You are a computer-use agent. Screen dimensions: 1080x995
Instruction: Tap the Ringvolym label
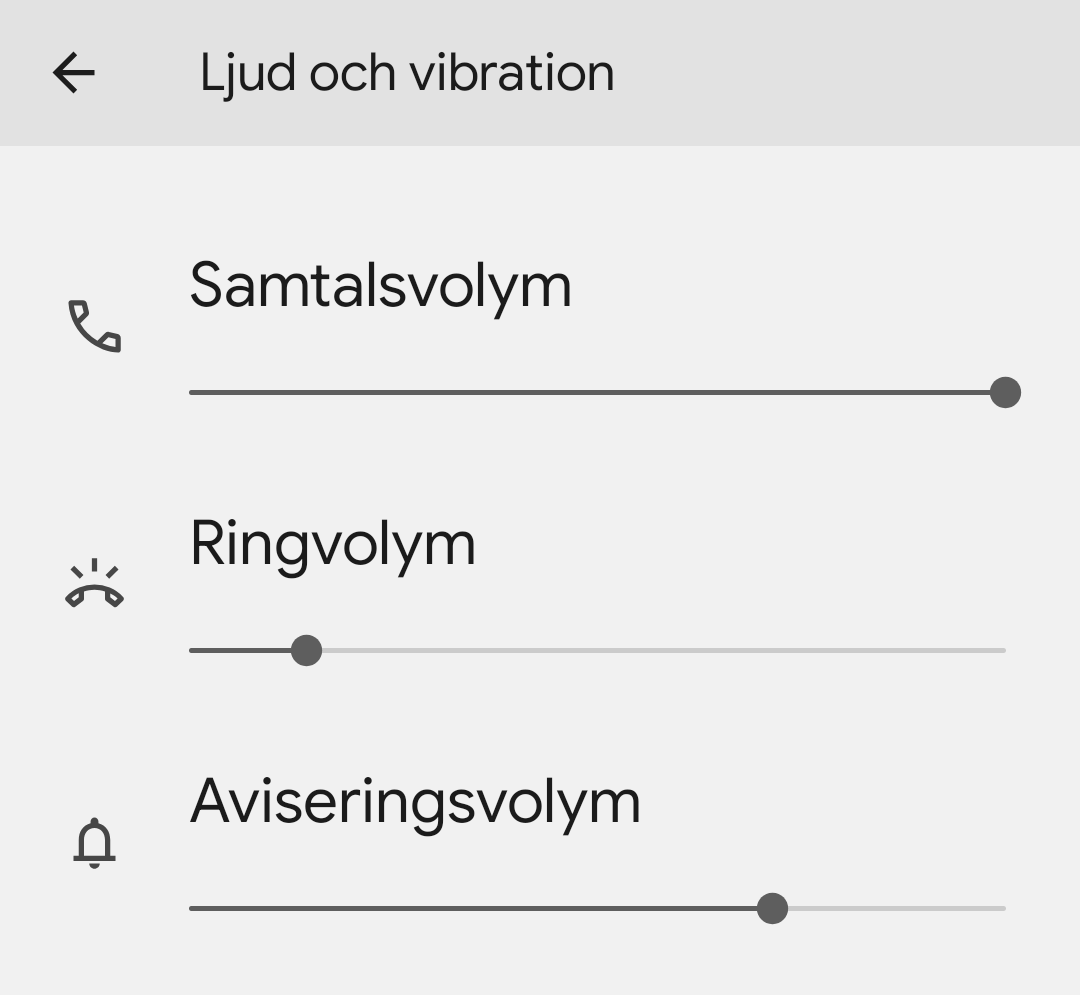332,543
